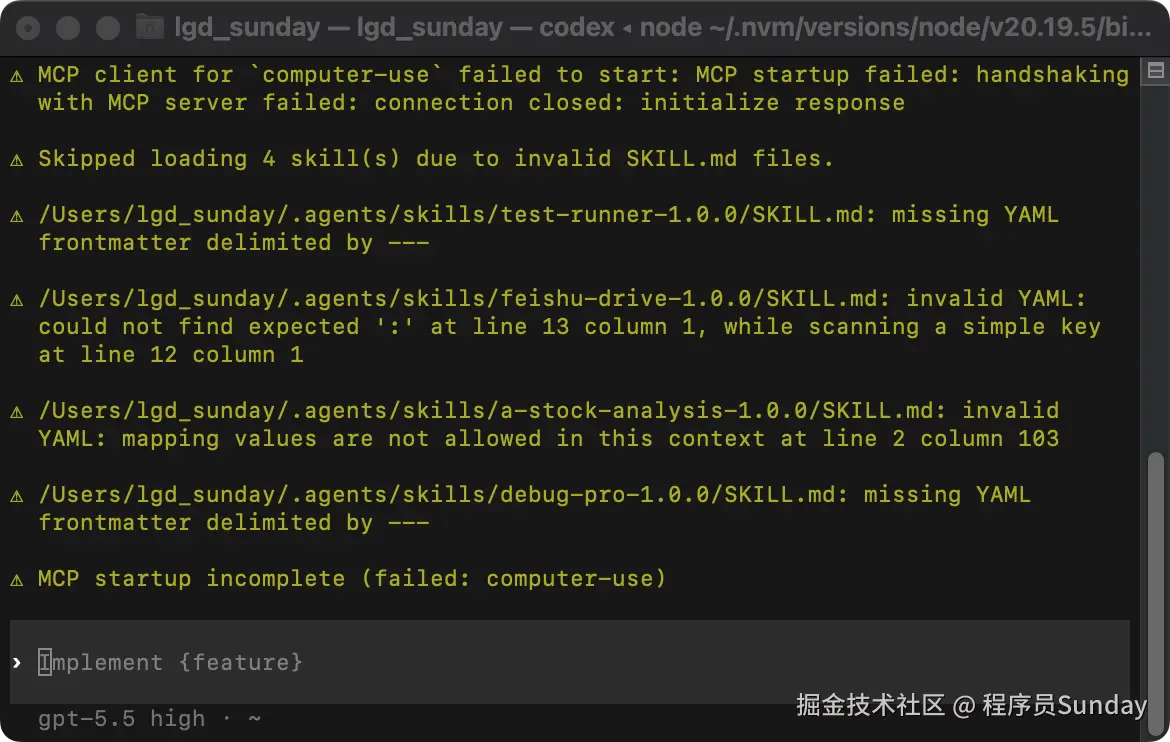Click warning icon beside the test-runner SKILL.md error
The image size is (1170, 742).
point(16,216)
